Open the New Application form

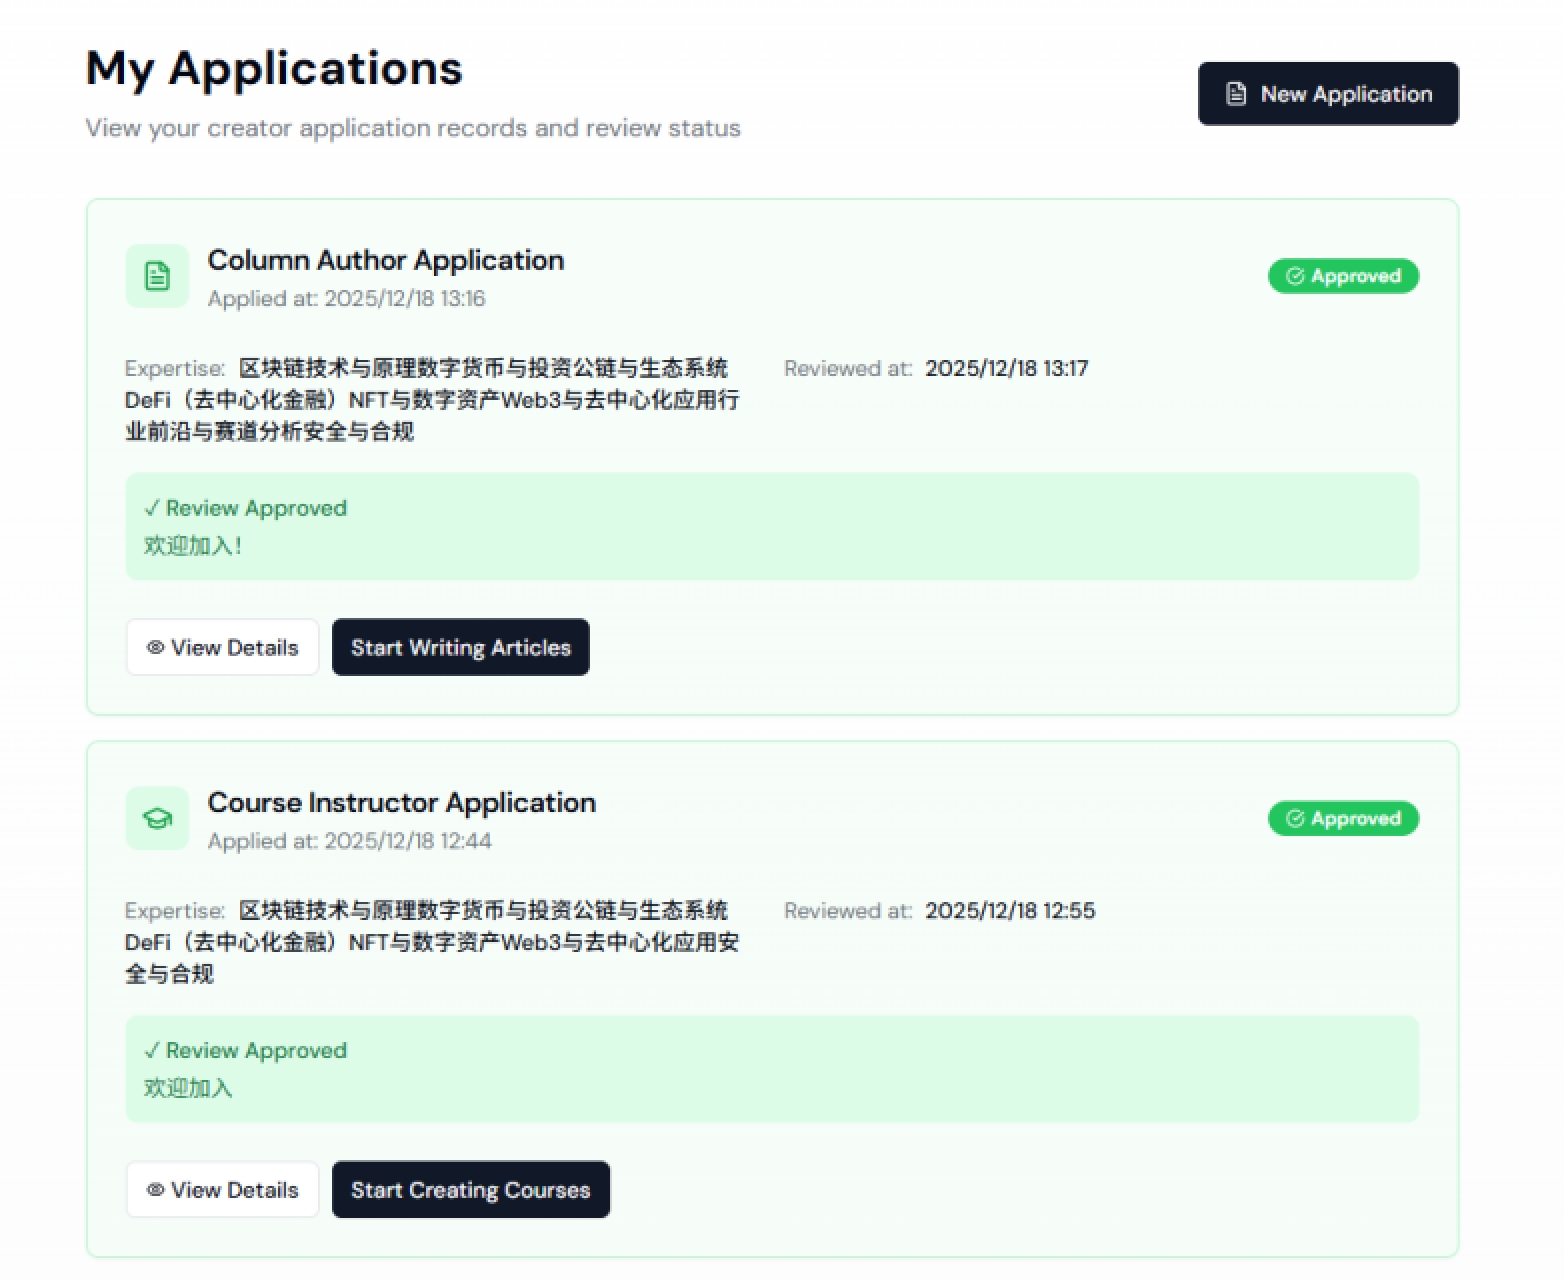(1328, 93)
